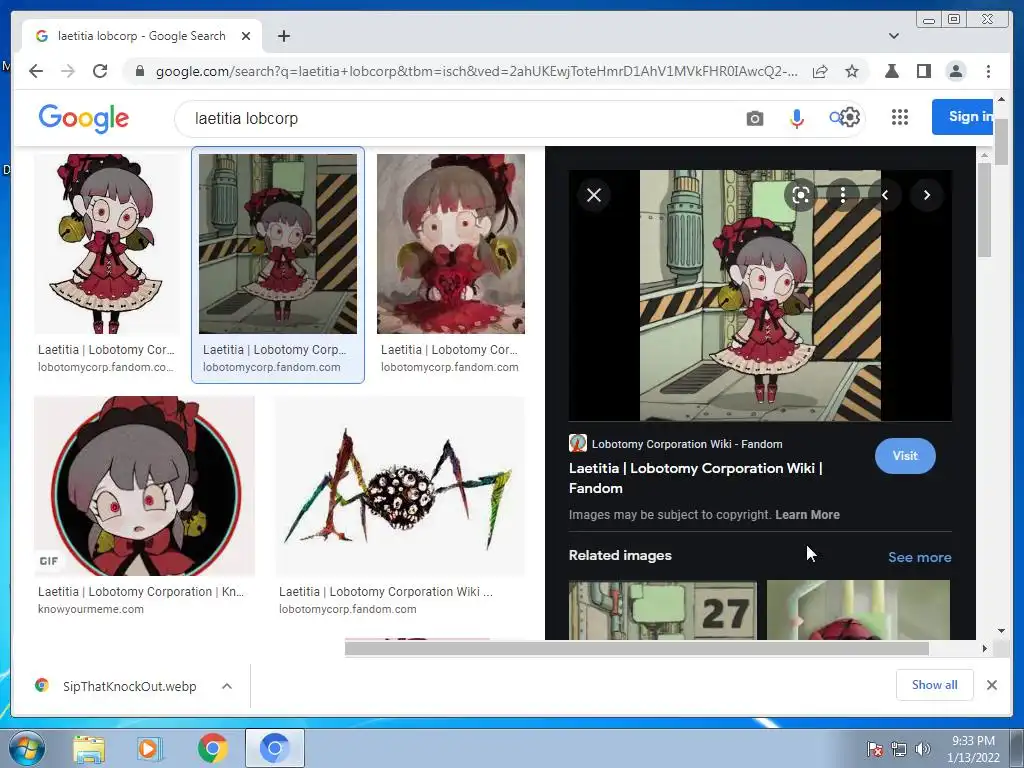Expand options for SipThatKnockOut.webp download
This screenshot has height=768, width=1024.
(x=227, y=686)
